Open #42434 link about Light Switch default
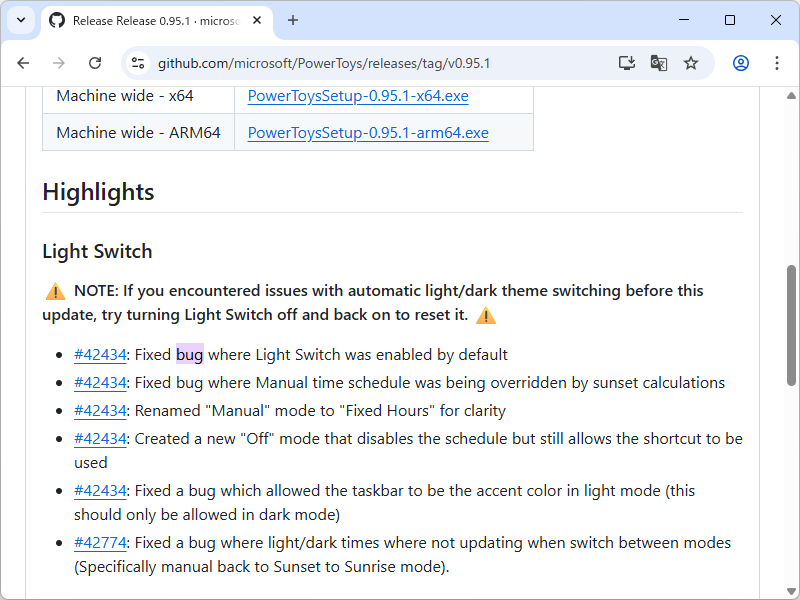The height and width of the screenshot is (600, 800). (100, 354)
